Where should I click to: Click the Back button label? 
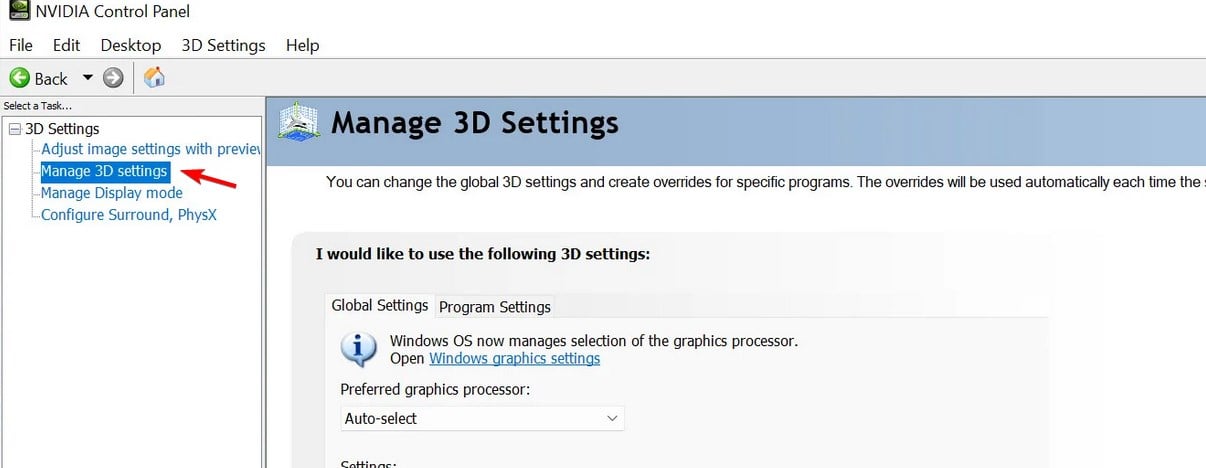[x=51, y=78]
